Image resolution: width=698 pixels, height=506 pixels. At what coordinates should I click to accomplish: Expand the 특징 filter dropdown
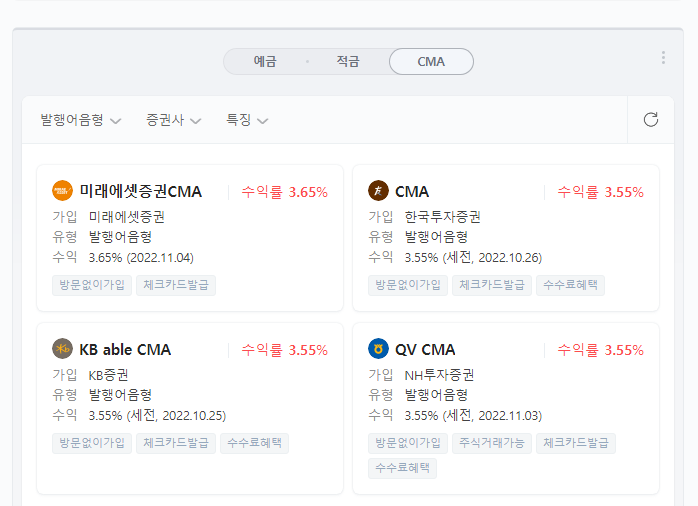(x=247, y=120)
